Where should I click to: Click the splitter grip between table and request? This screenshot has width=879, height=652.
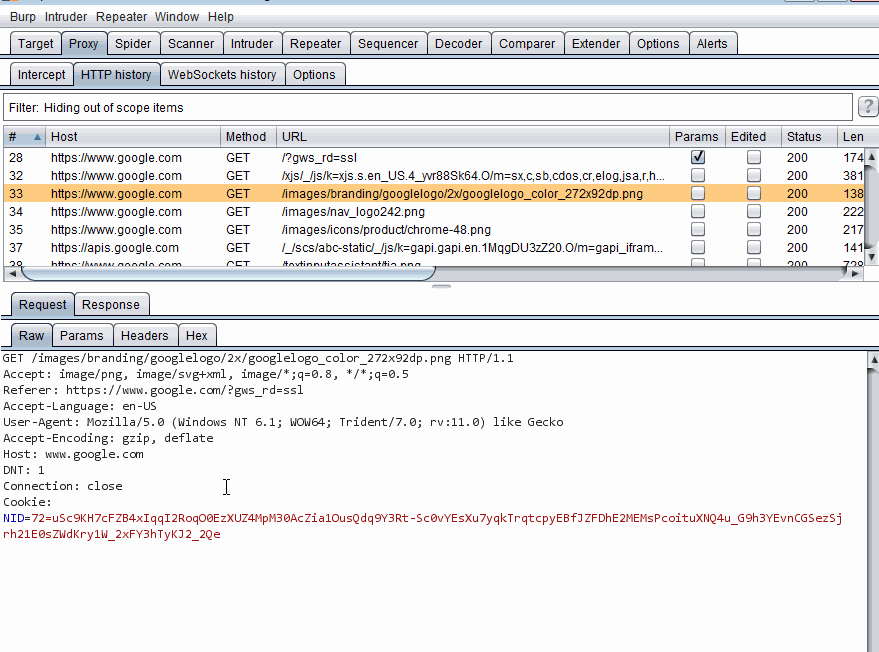point(439,287)
